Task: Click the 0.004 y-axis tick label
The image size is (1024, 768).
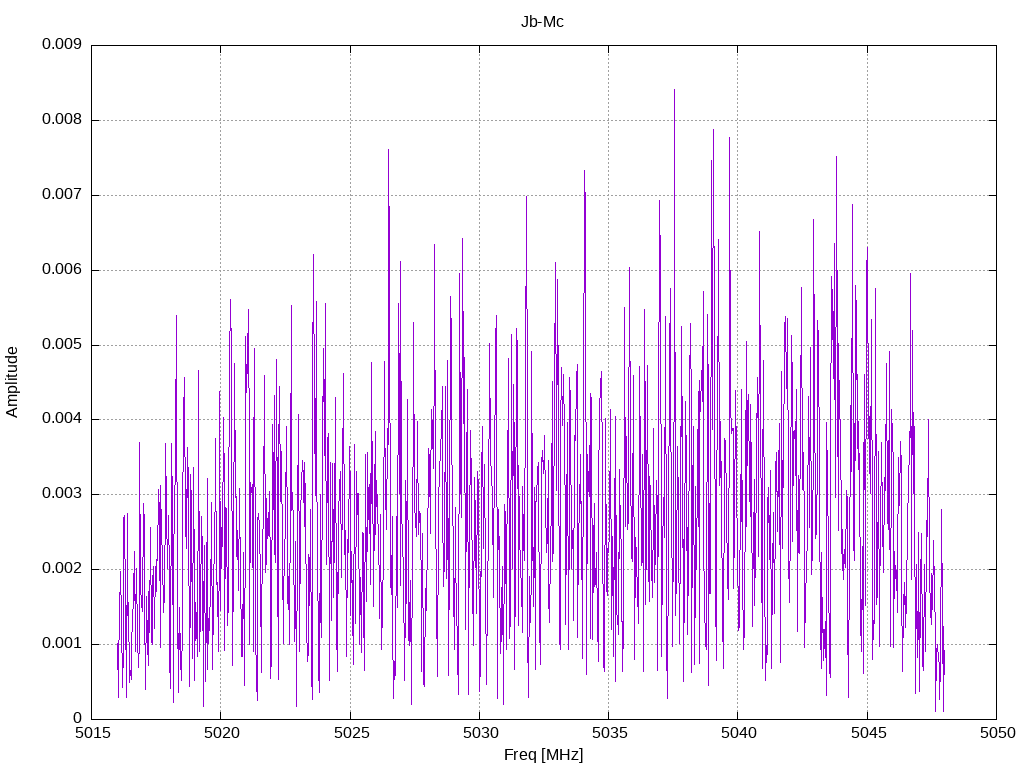Action: click(62, 419)
